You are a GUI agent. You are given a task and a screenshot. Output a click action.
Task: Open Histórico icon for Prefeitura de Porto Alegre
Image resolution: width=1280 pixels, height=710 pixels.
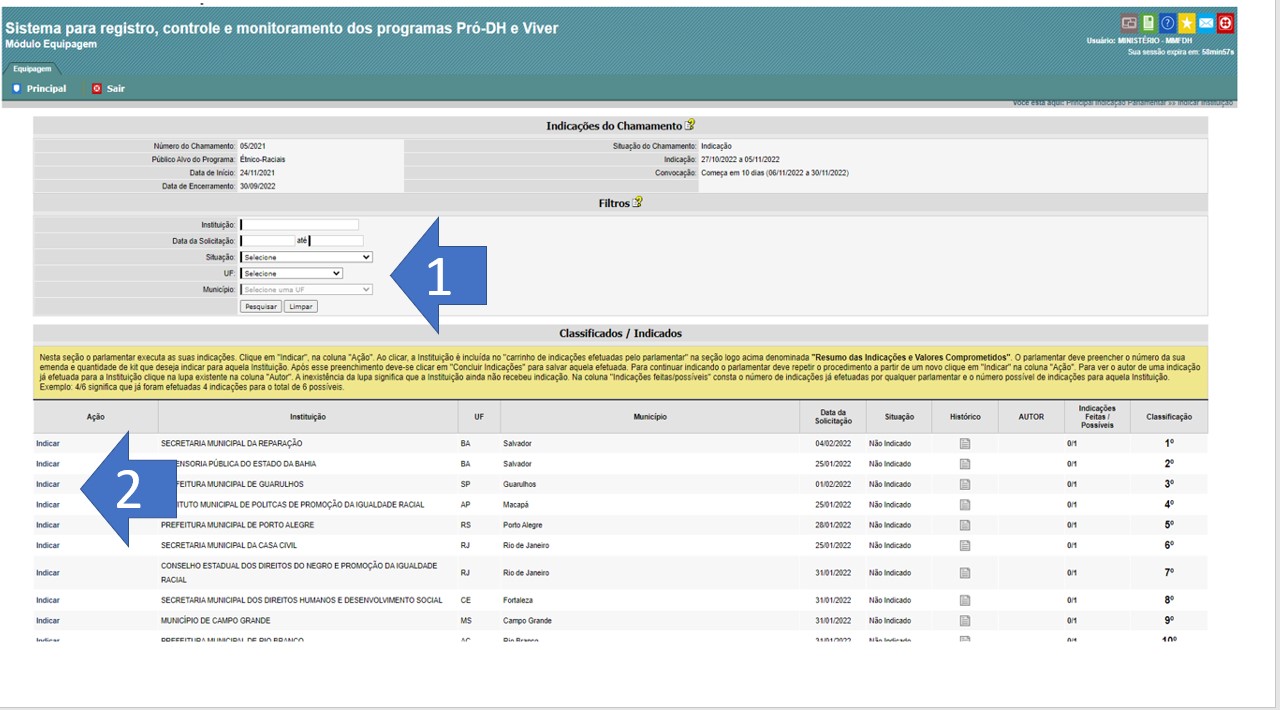click(965, 525)
